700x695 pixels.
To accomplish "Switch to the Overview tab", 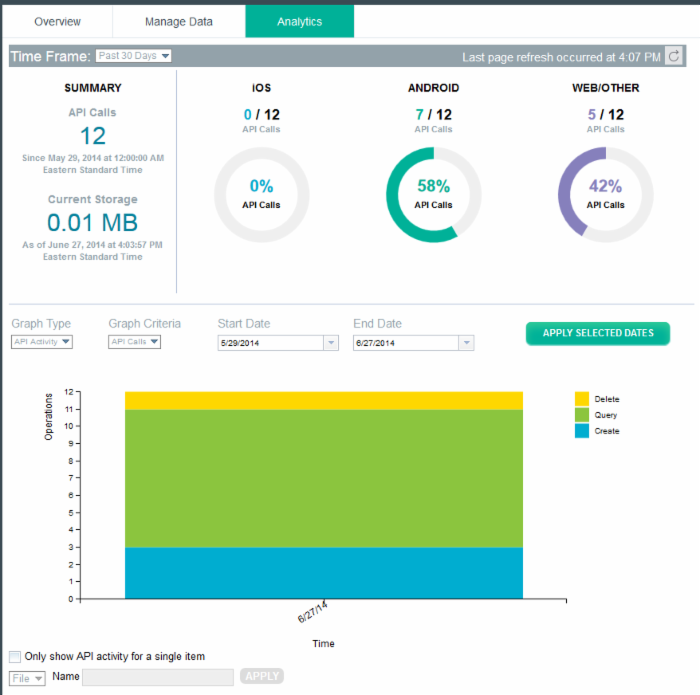I will tap(57, 21).
